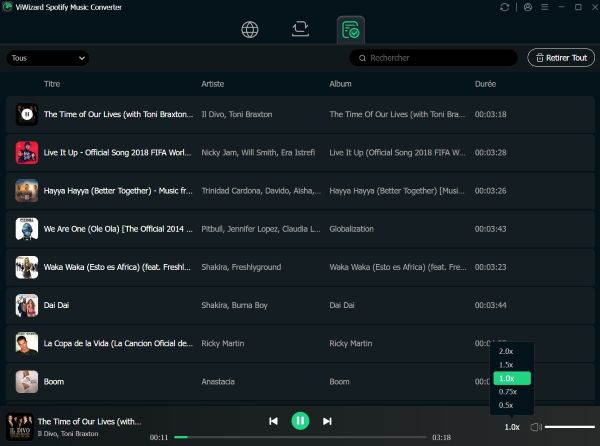Open the user account icon
The image size is (600, 446).
[528, 7]
